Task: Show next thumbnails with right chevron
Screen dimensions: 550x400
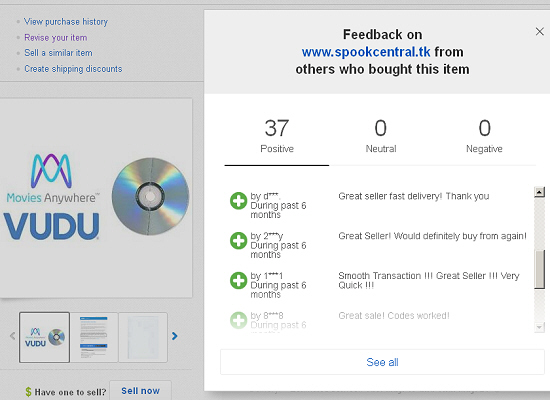Action: pyautogui.click(x=174, y=336)
